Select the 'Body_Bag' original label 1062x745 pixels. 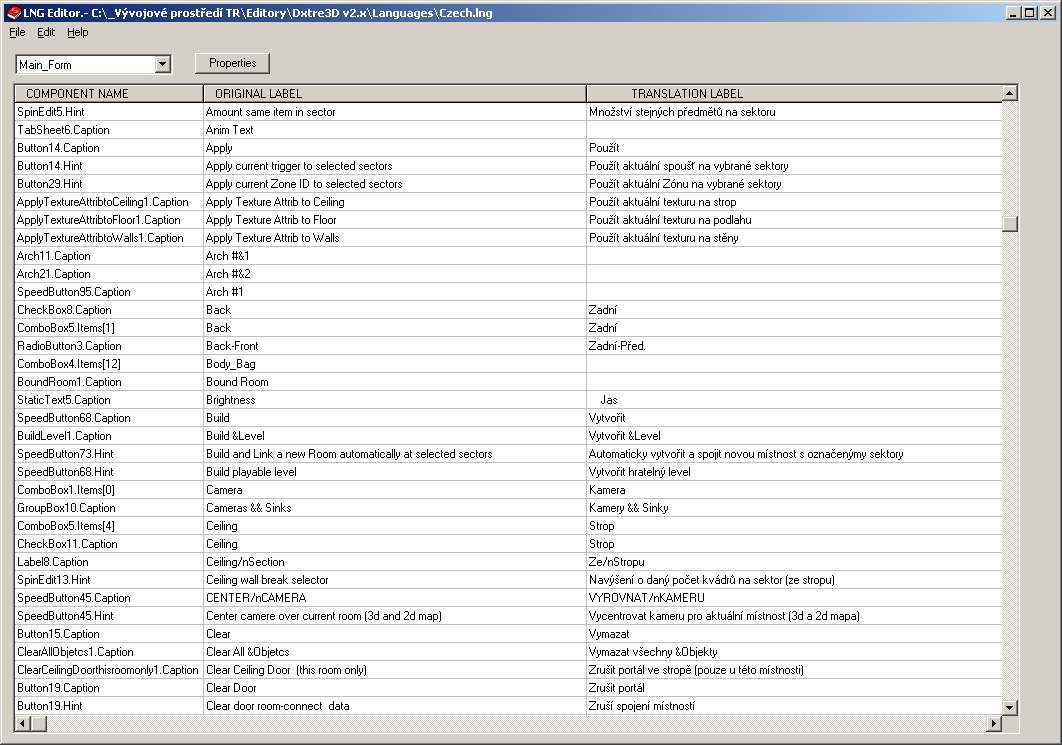click(x=395, y=364)
